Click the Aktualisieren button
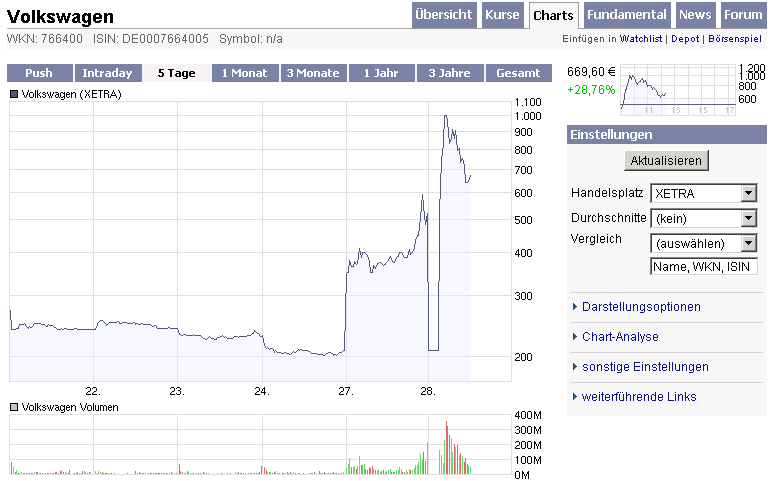 [666, 160]
